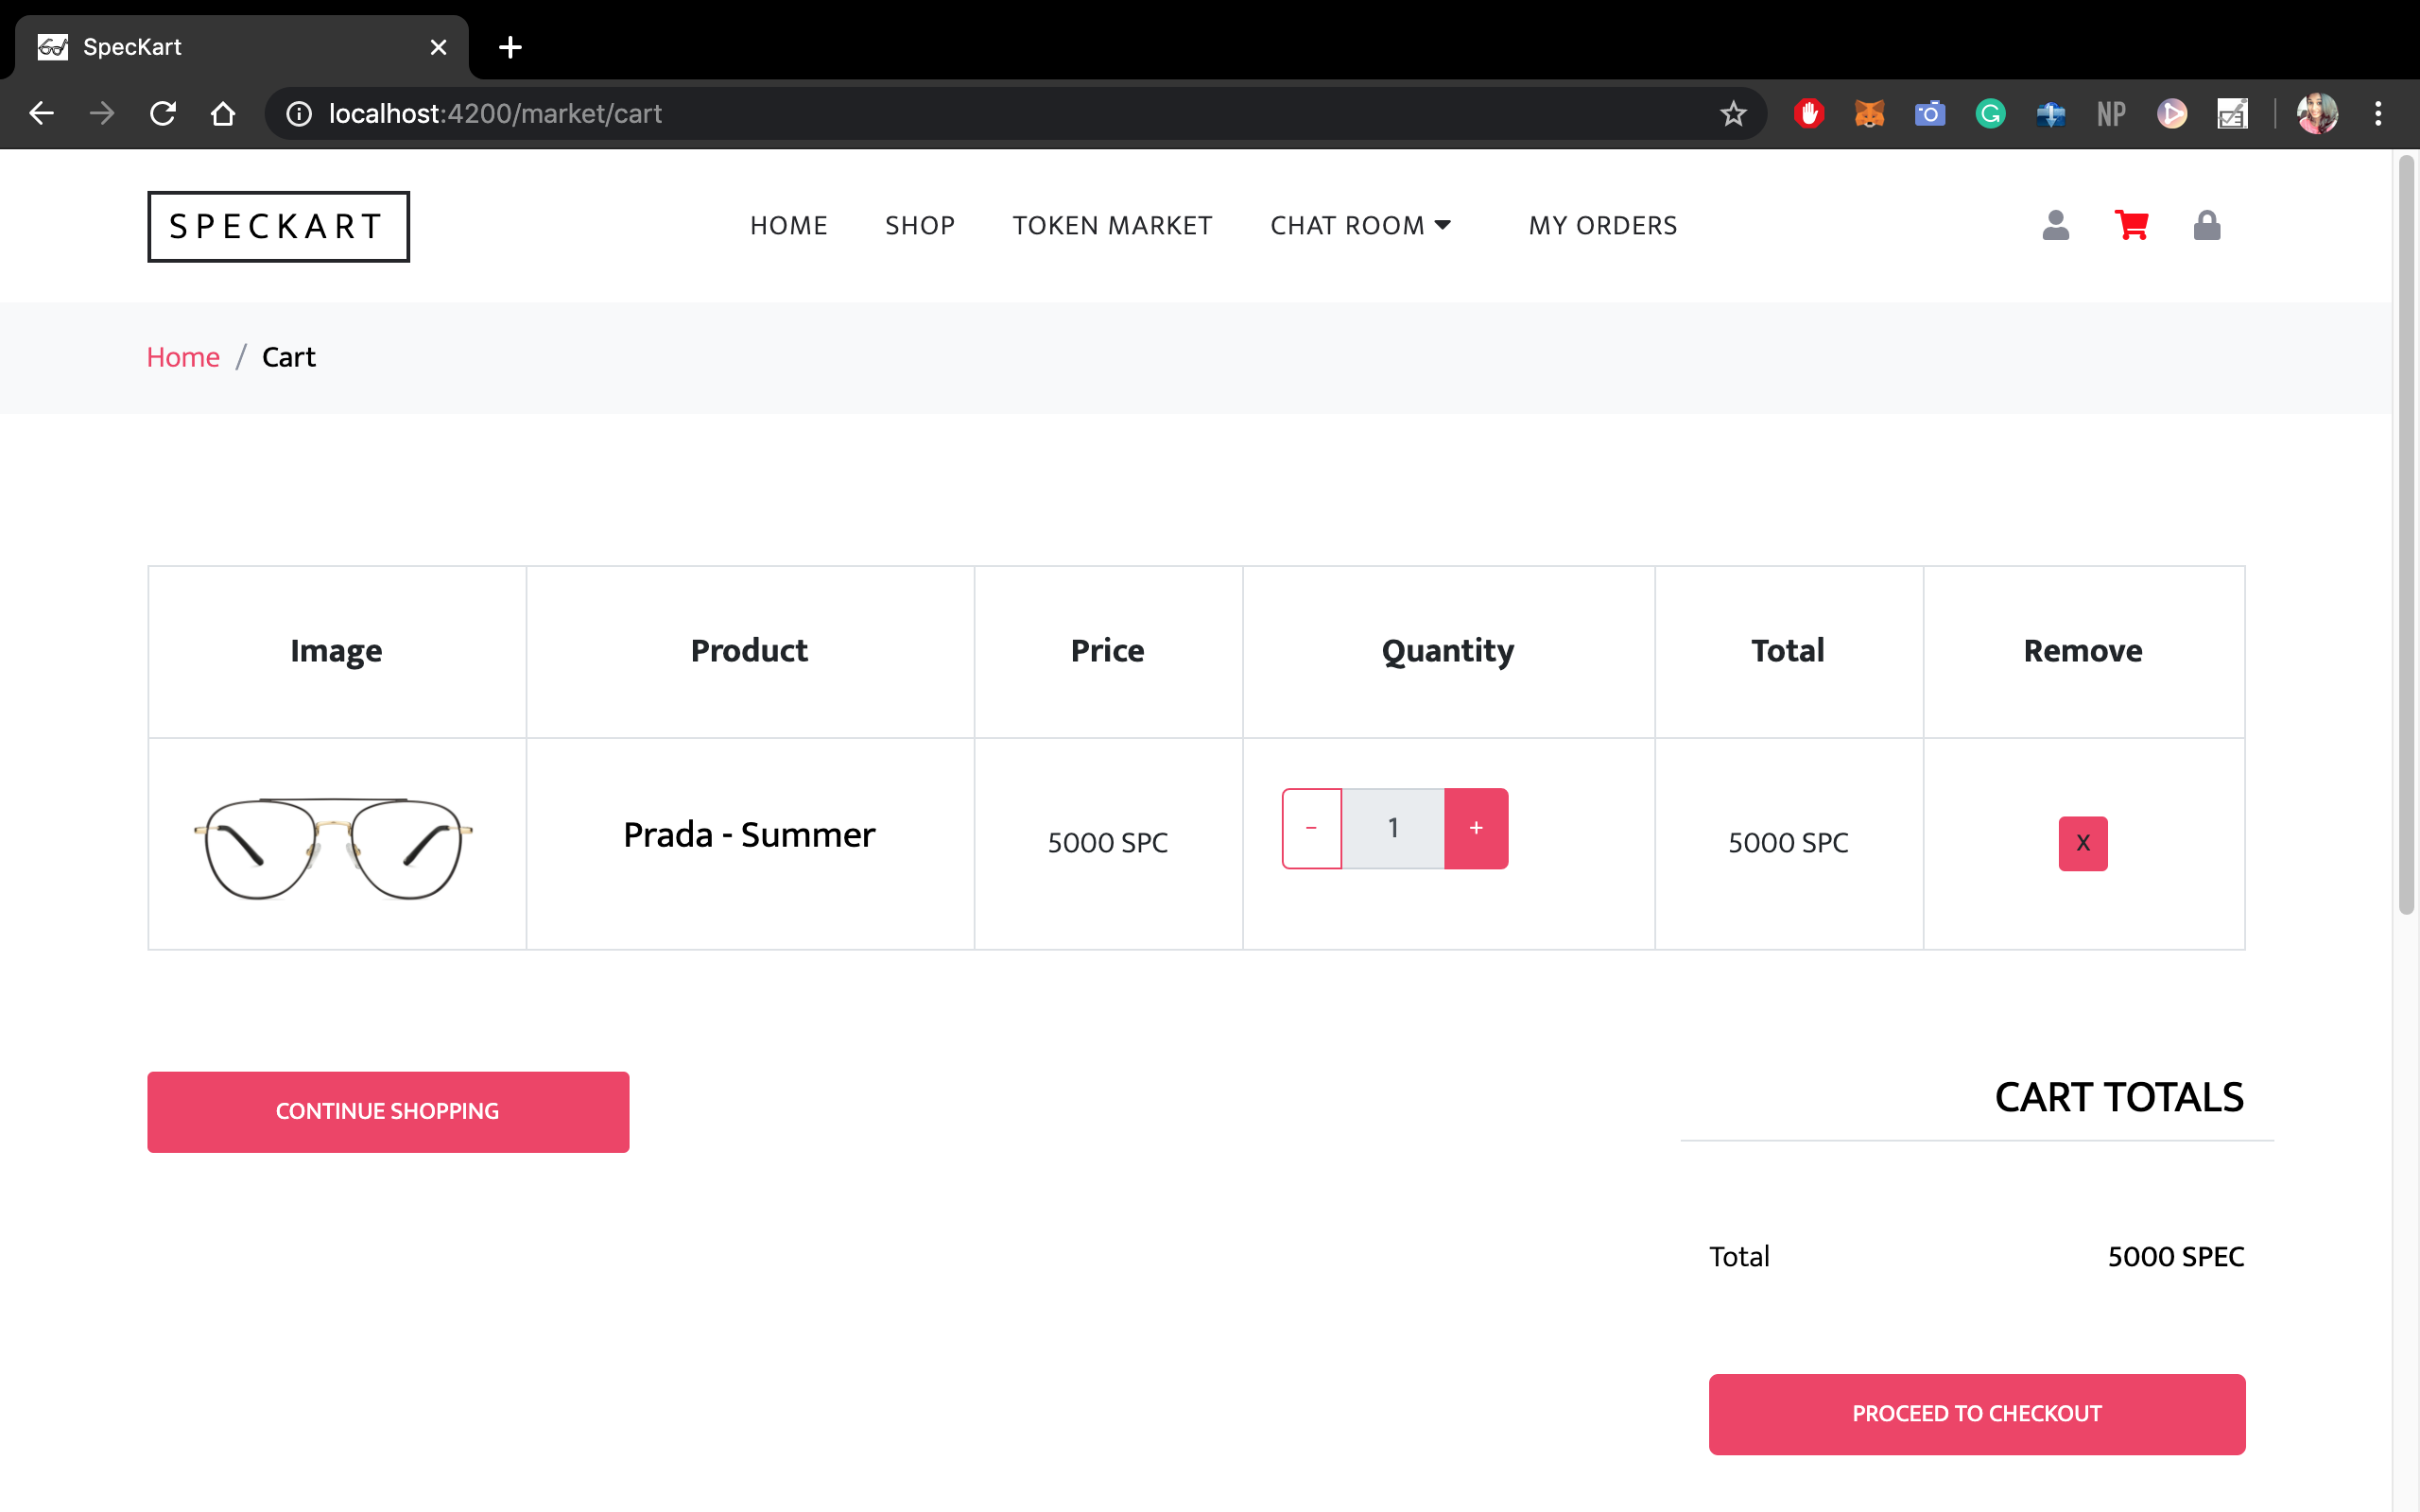
Task: Bookmark page with star icon
Action: pos(1733,114)
